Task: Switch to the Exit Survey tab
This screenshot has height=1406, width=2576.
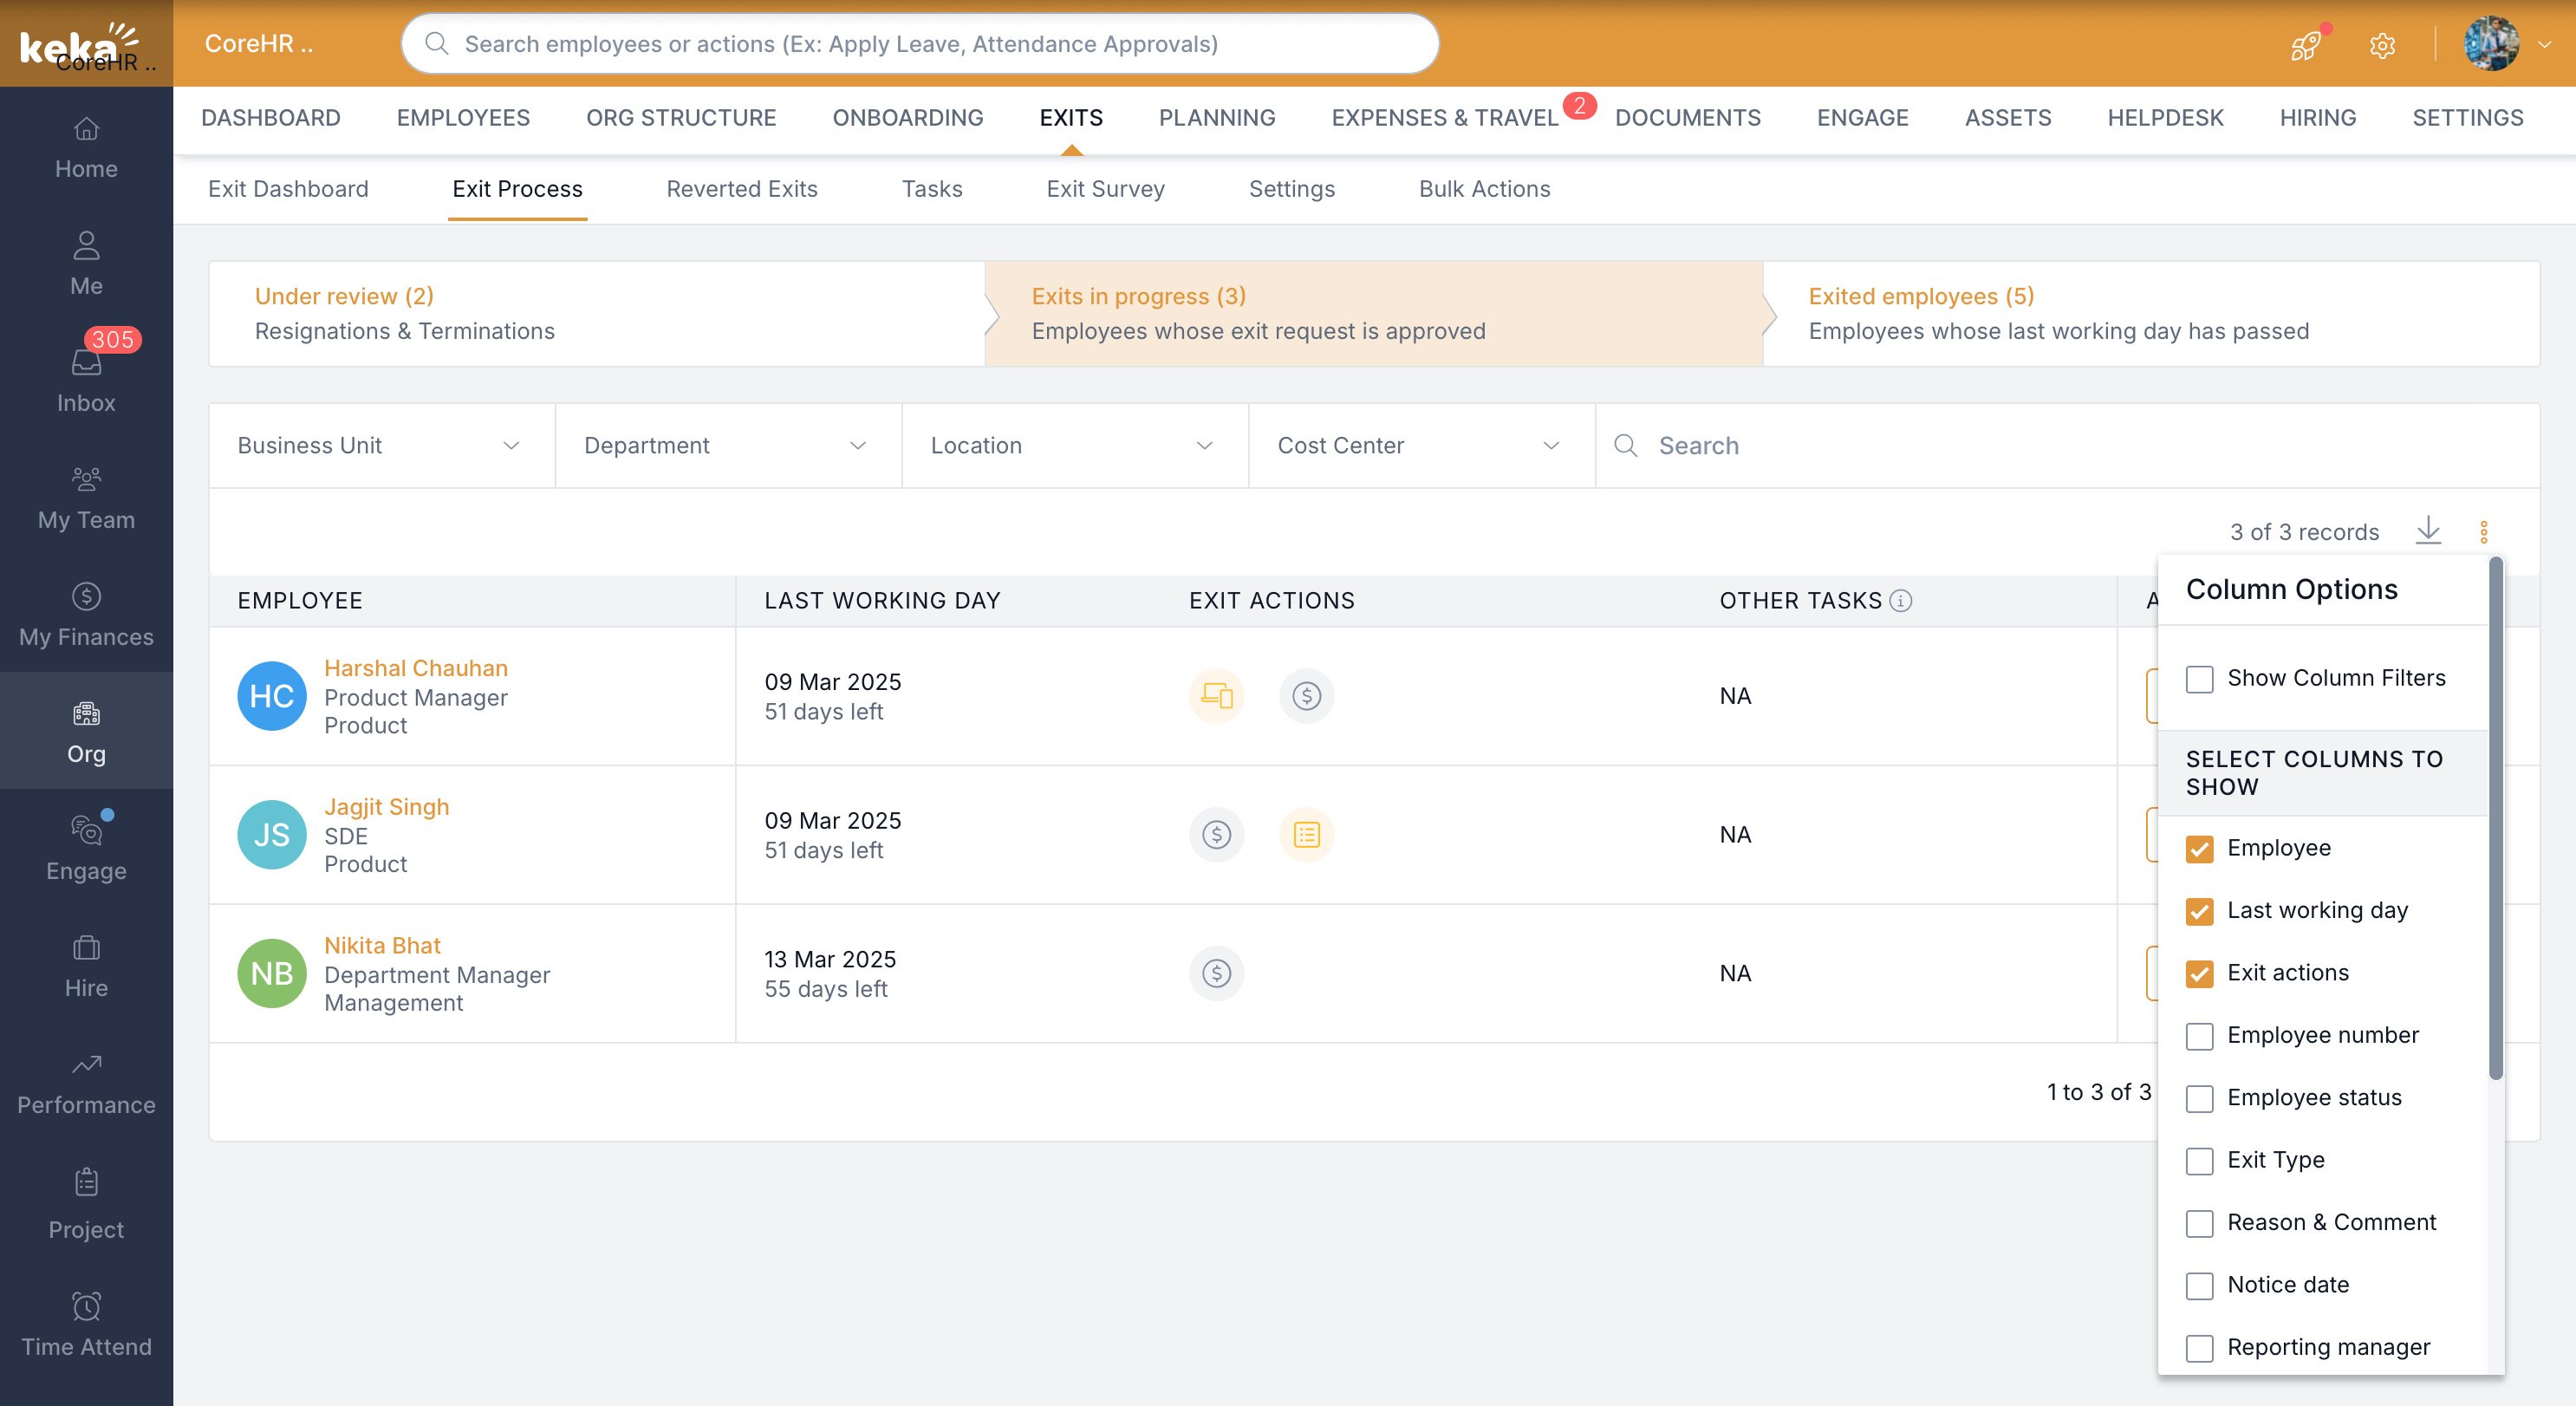Action: (x=1105, y=189)
